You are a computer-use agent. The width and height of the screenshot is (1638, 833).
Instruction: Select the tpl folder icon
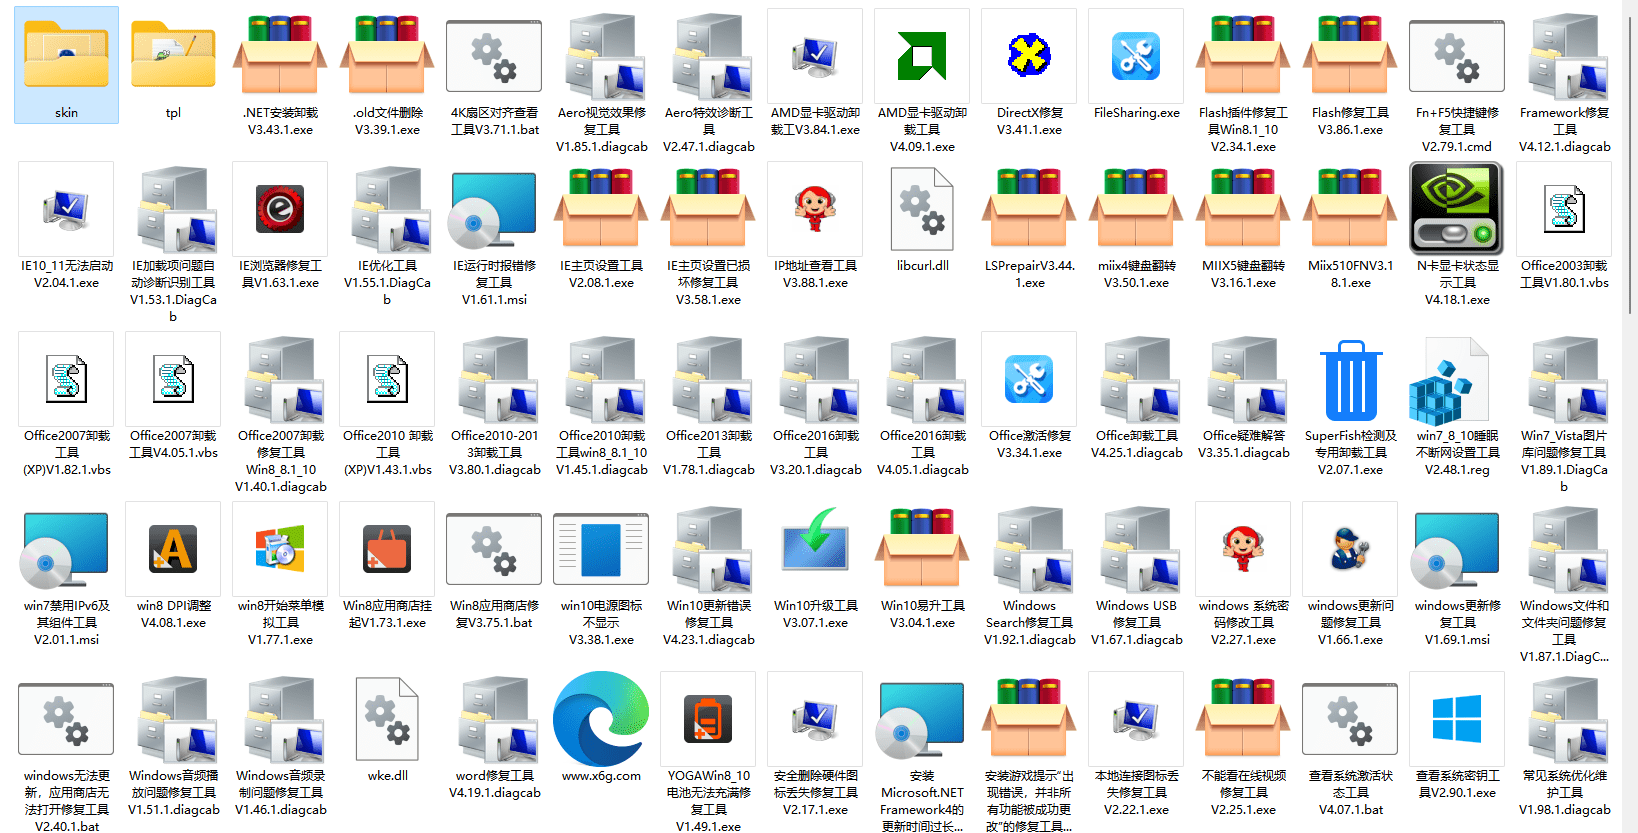(173, 55)
